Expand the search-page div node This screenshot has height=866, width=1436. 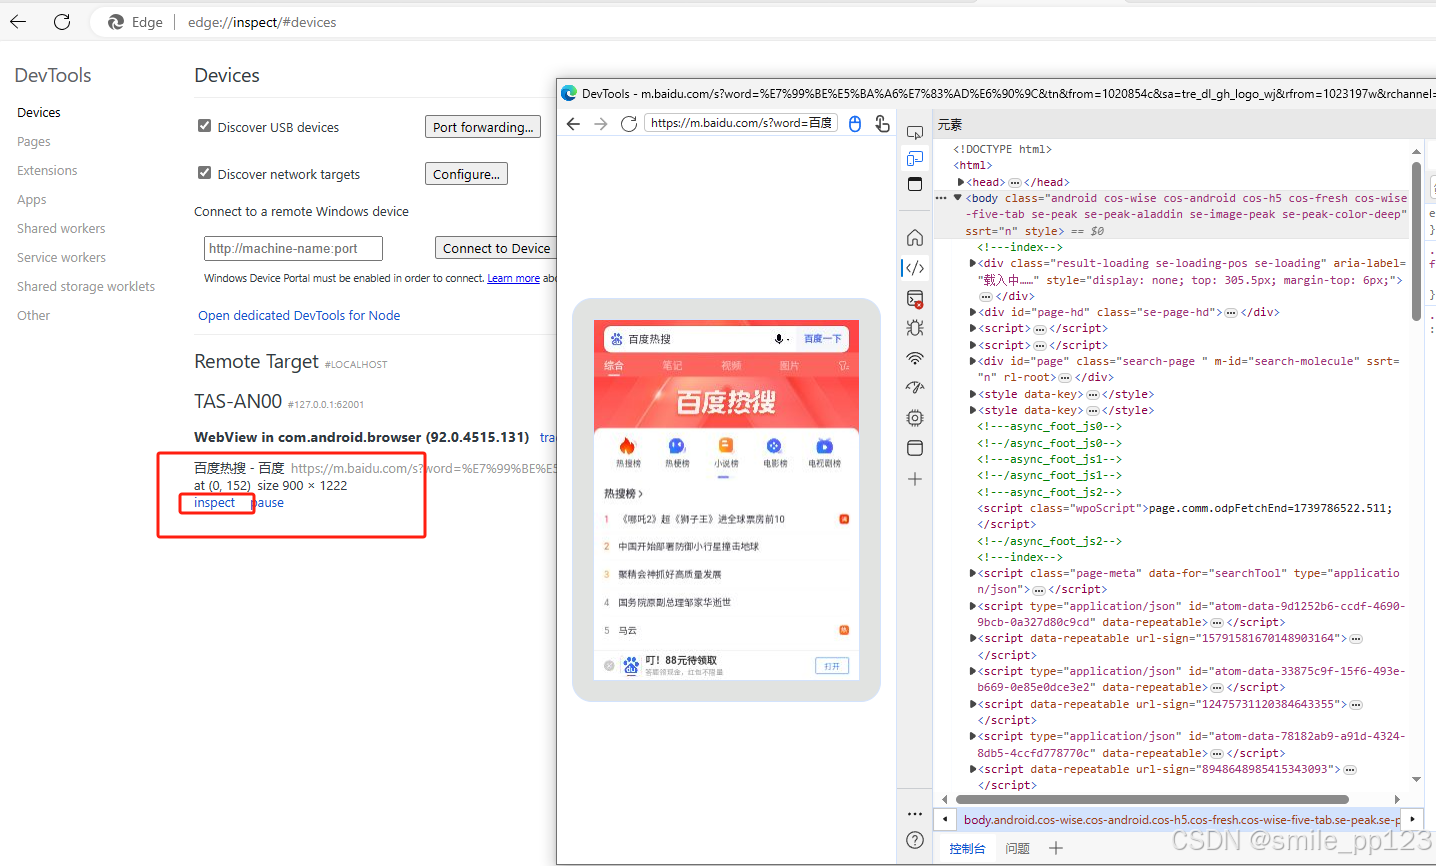(x=973, y=361)
